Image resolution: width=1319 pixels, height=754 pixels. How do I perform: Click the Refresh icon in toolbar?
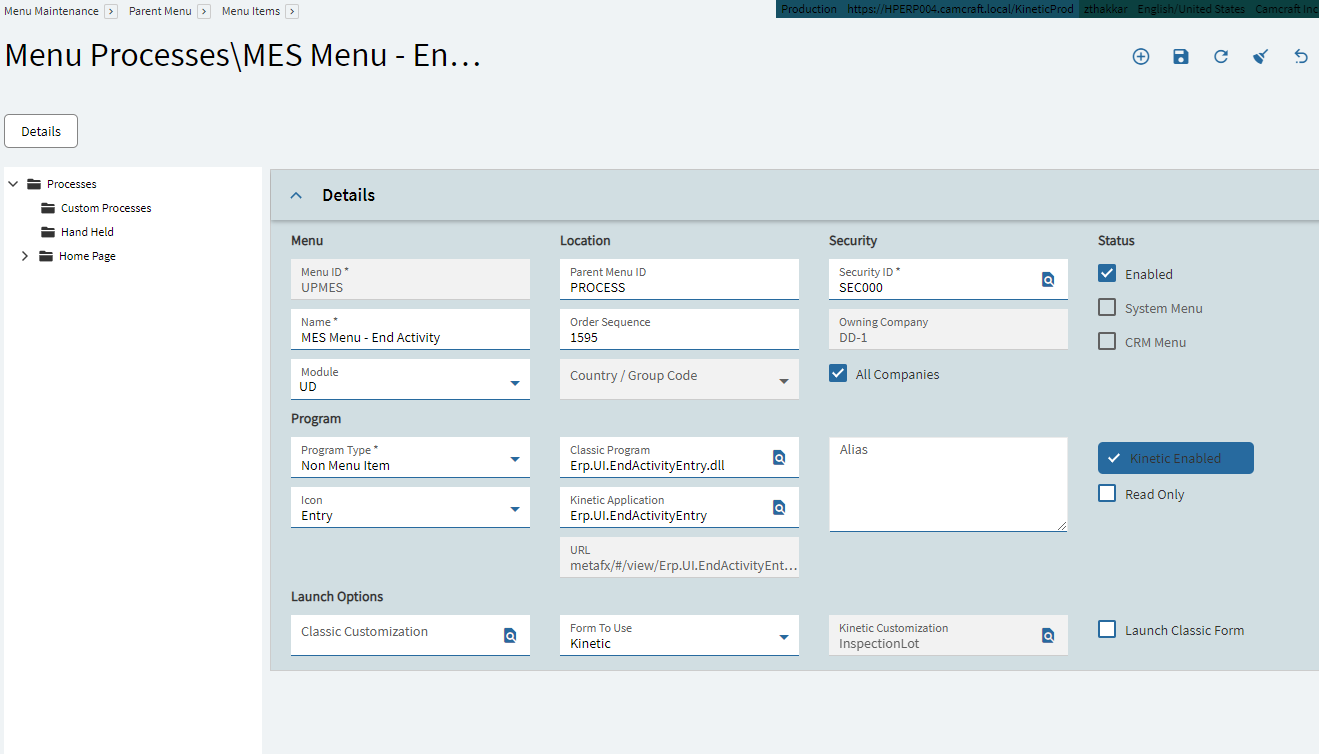(1221, 57)
